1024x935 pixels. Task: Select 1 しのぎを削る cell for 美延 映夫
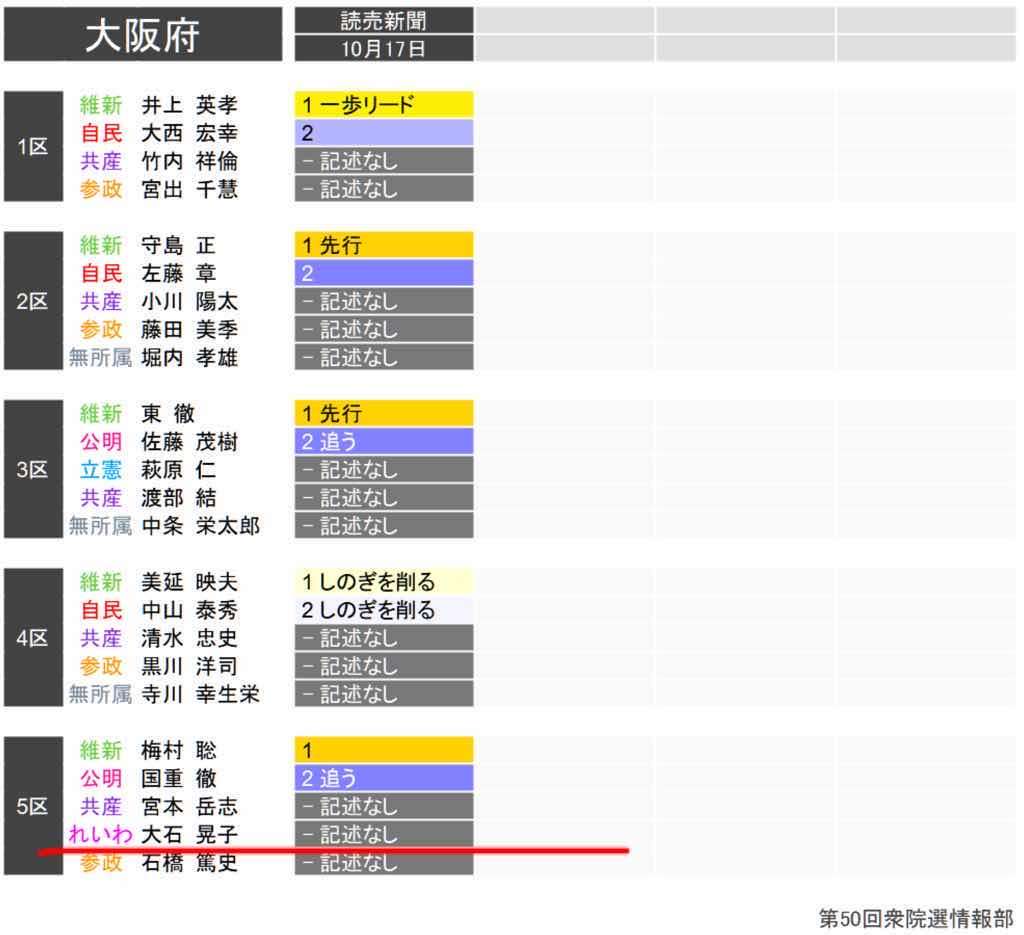[x=383, y=581]
